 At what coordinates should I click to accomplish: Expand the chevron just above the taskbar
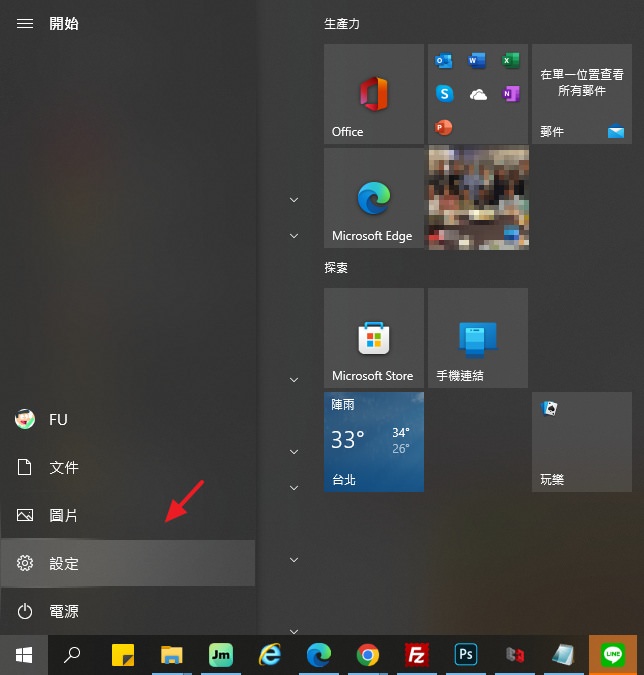(x=294, y=631)
